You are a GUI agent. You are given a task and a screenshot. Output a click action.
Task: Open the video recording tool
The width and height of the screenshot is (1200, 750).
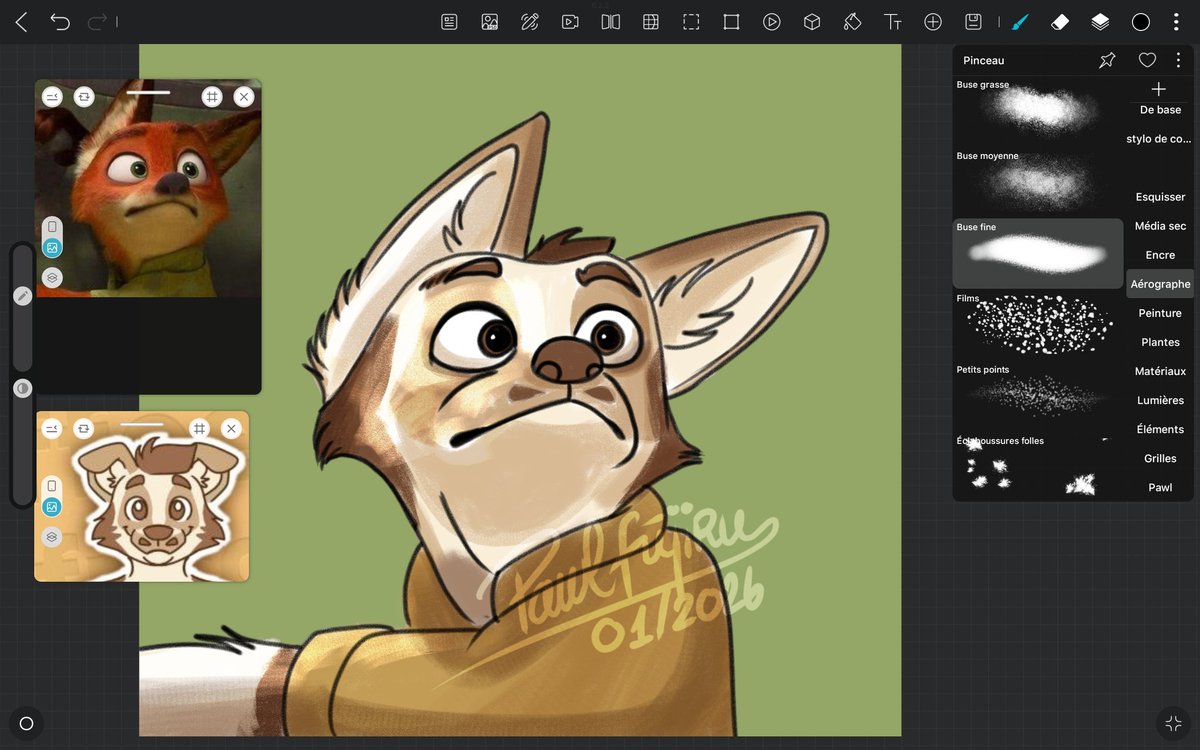click(570, 22)
